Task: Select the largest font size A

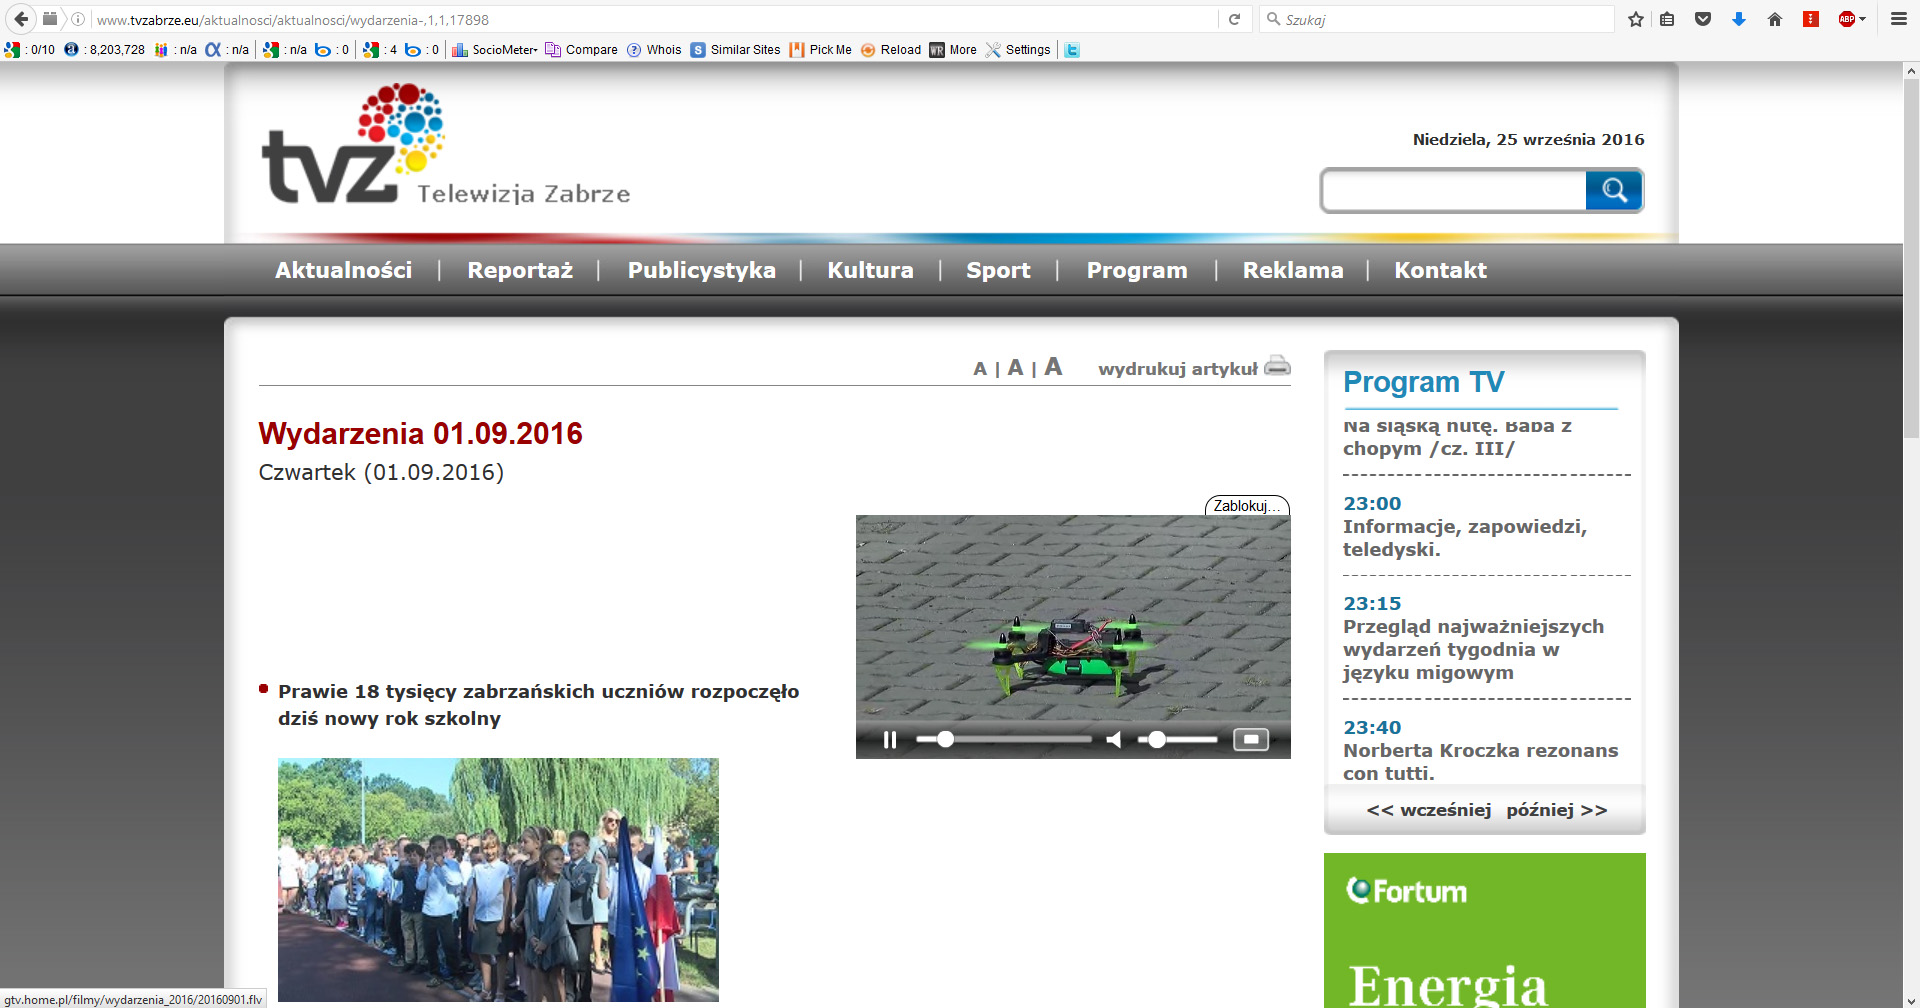Action: (x=1053, y=367)
